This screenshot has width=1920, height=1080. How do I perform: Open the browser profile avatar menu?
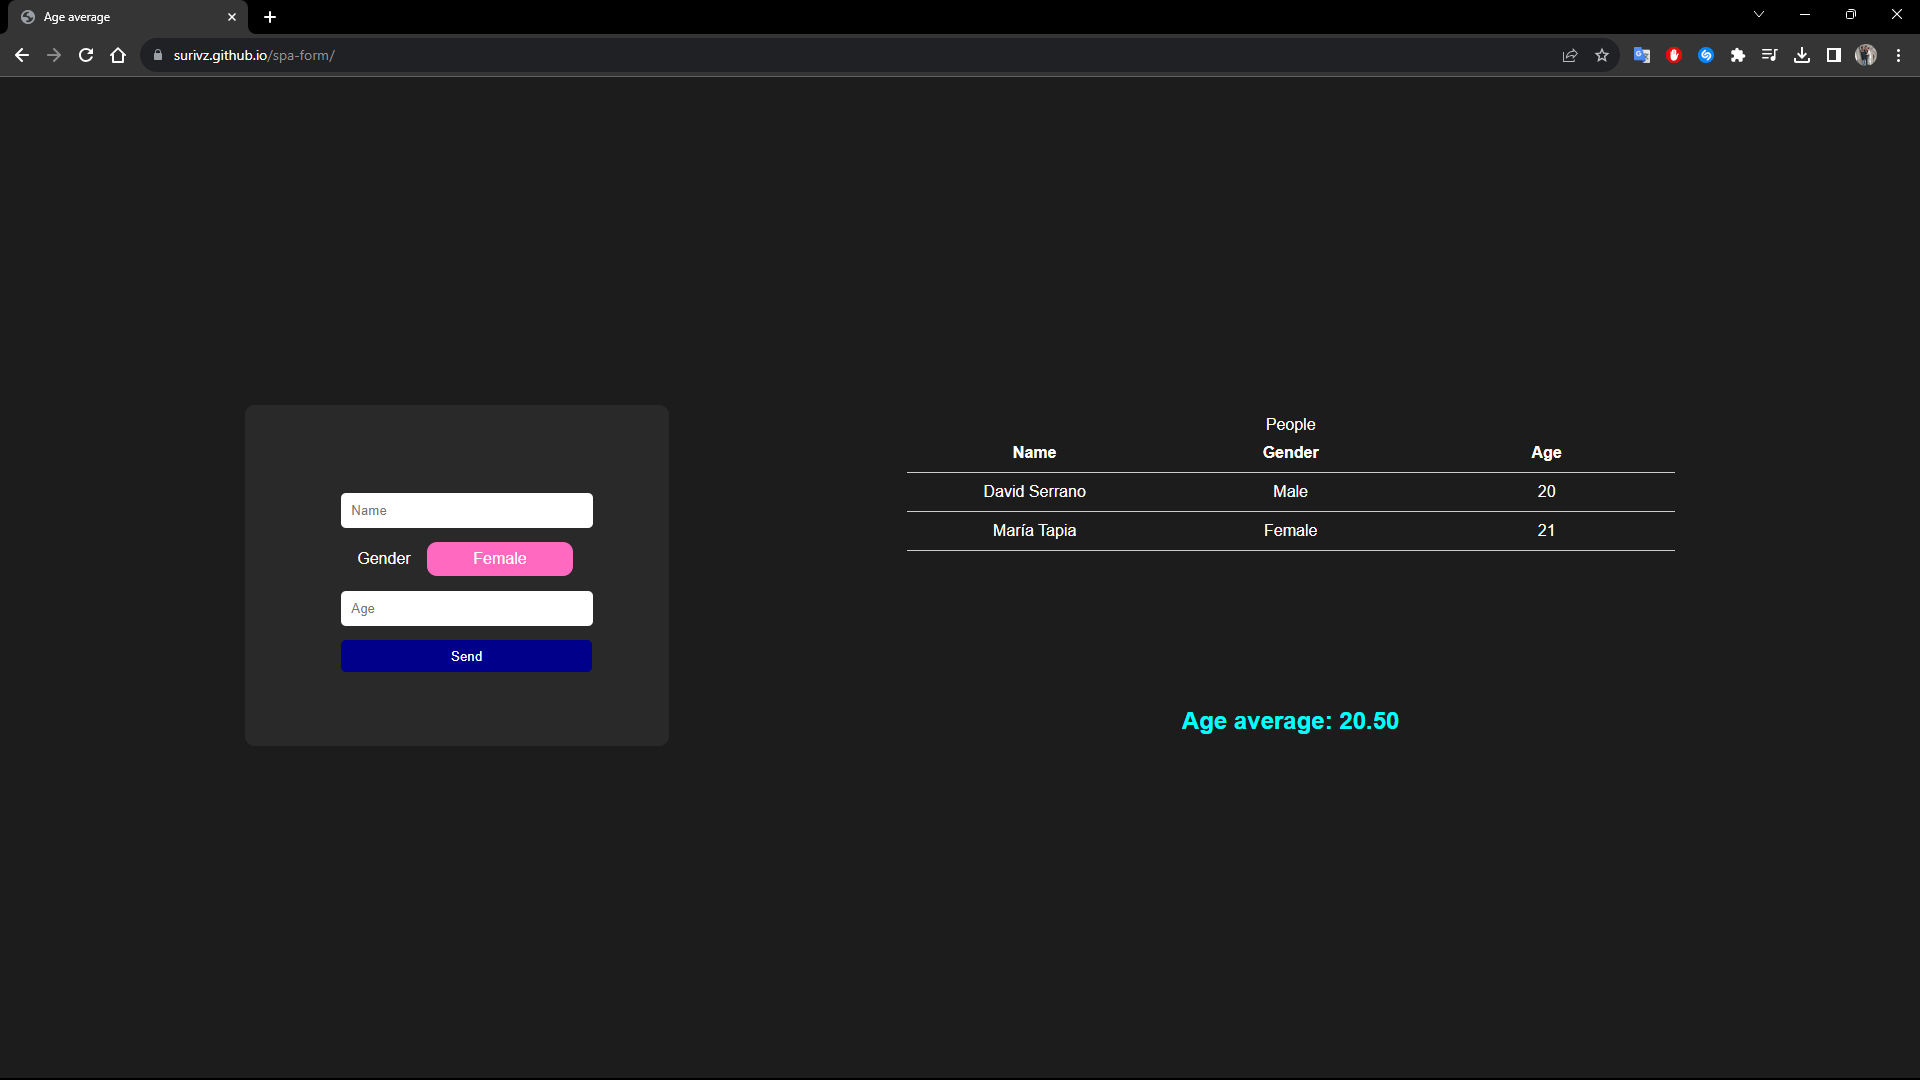pos(1866,55)
